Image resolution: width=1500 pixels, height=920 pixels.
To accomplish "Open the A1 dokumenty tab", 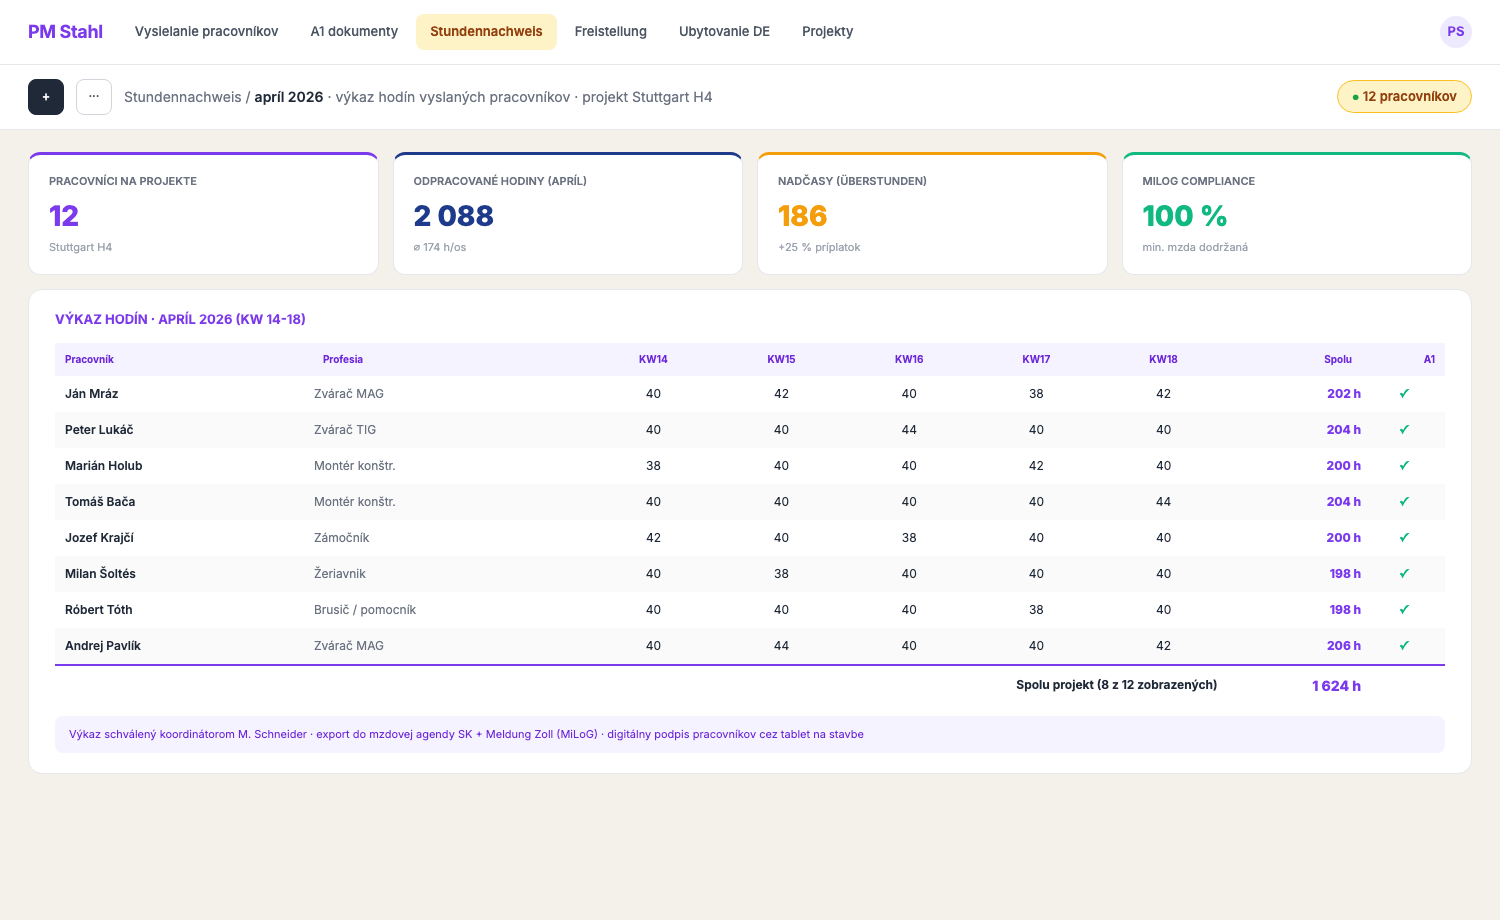I will point(354,32).
